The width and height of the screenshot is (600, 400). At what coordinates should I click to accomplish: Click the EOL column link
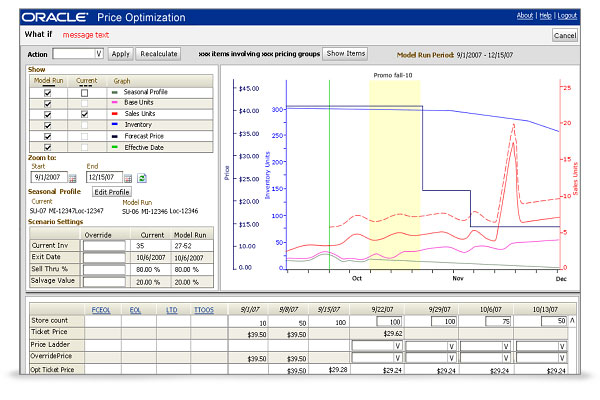[x=135, y=310]
